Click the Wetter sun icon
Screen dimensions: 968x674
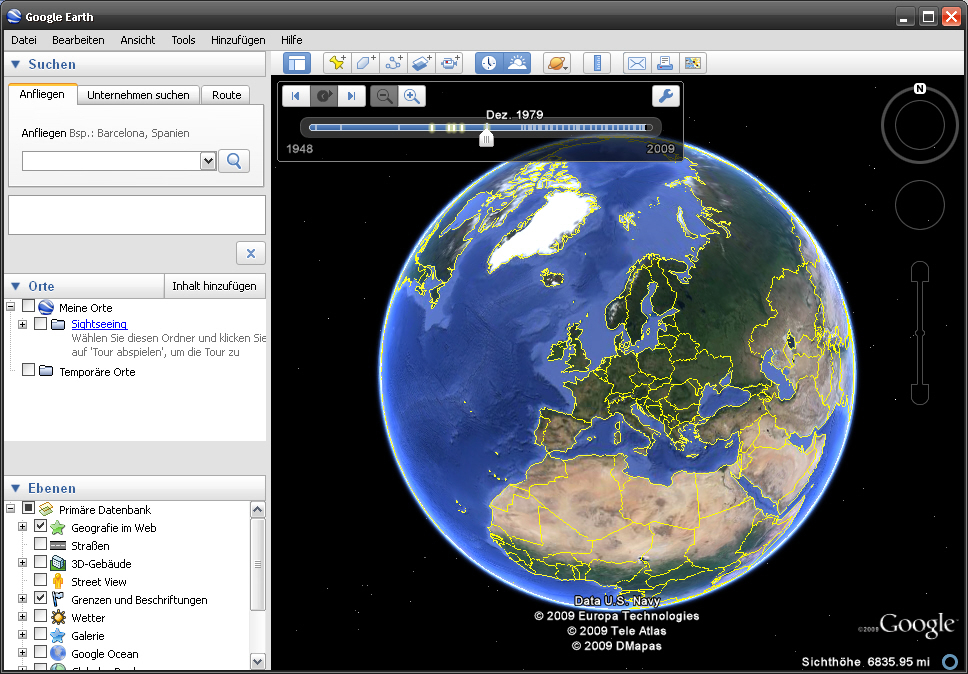(57, 617)
